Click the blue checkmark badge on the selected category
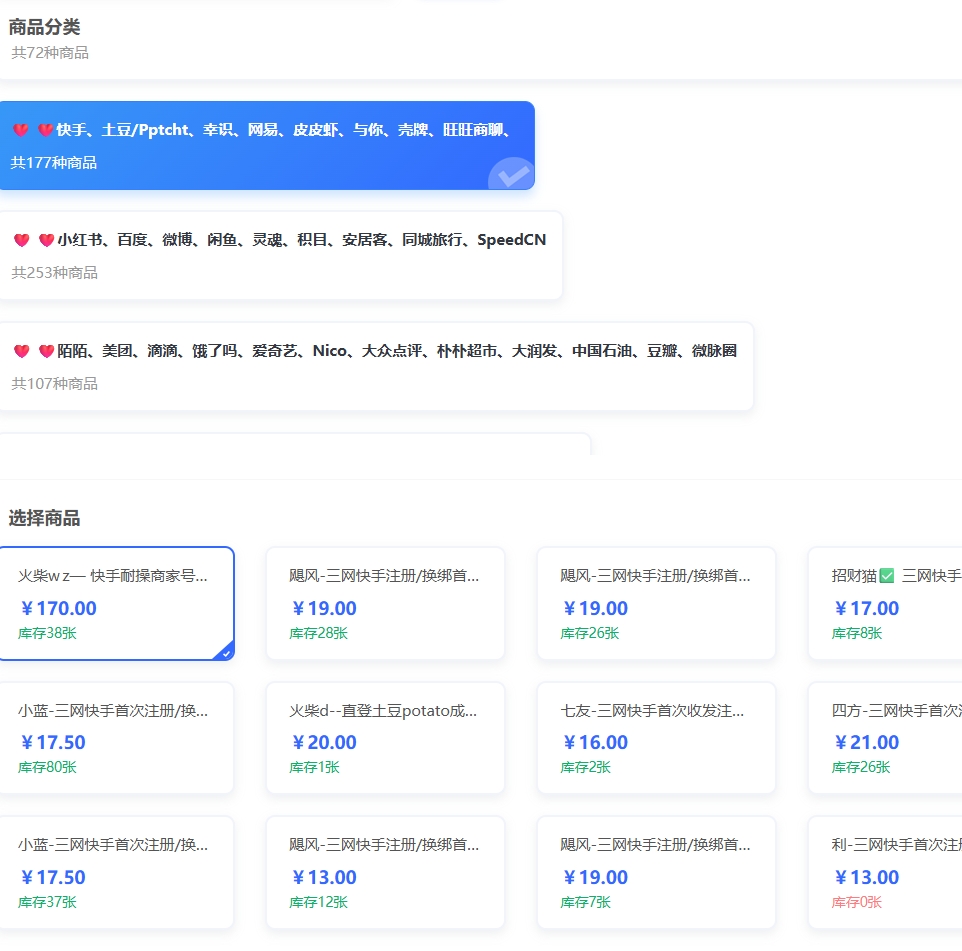962x951 pixels. [513, 175]
